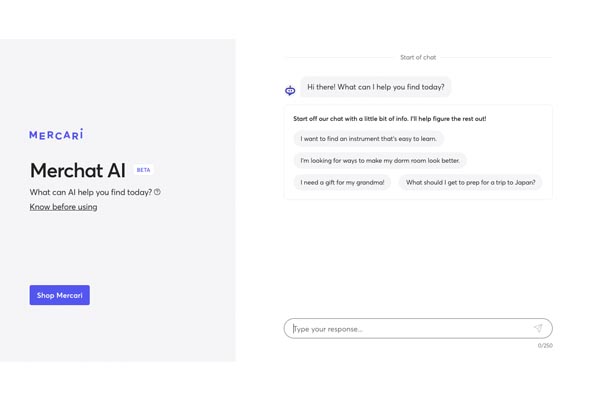
Task: Click the Hi there greeting message bubble
Action: 375,87
